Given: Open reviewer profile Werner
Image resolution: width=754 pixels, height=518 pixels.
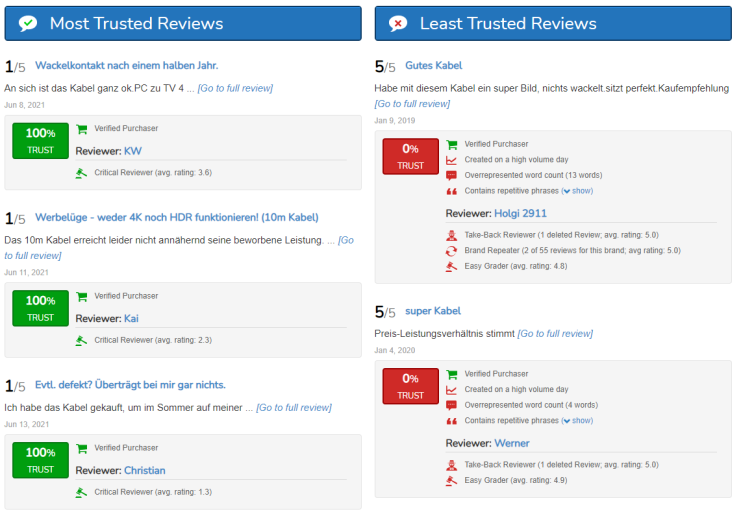Looking at the screenshot, I should point(512,443).
